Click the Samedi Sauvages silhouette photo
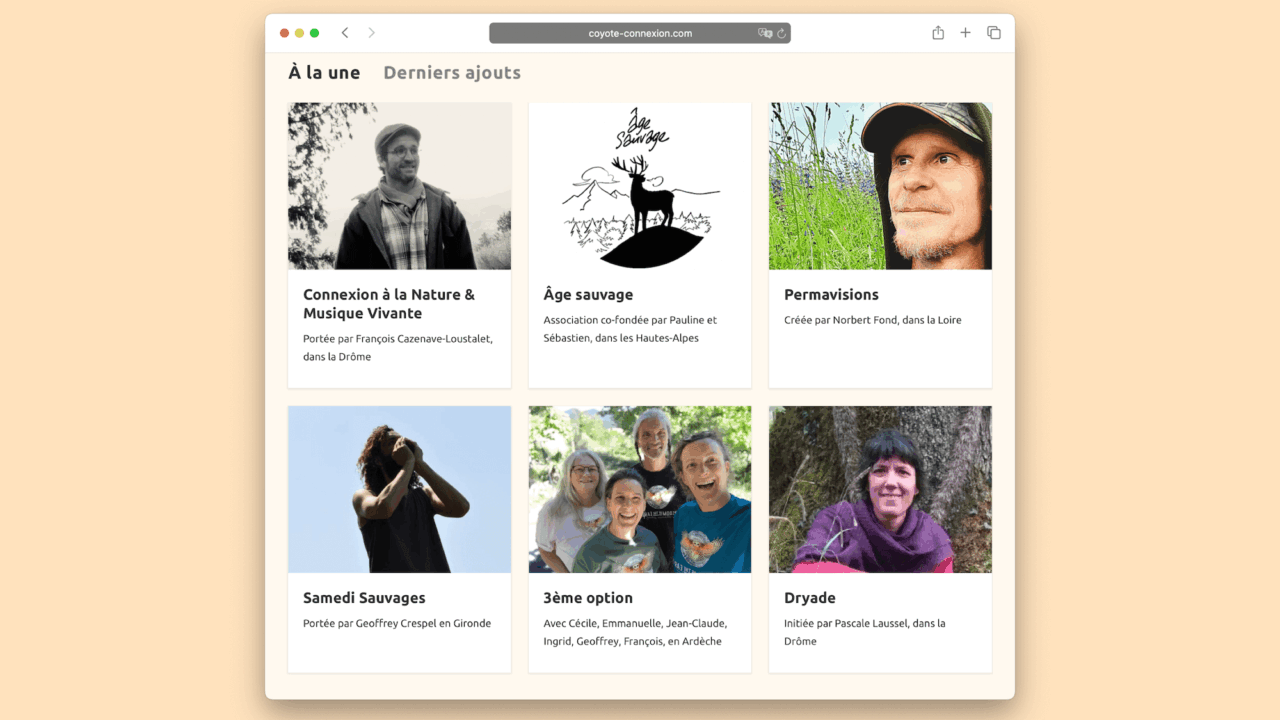 point(399,489)
